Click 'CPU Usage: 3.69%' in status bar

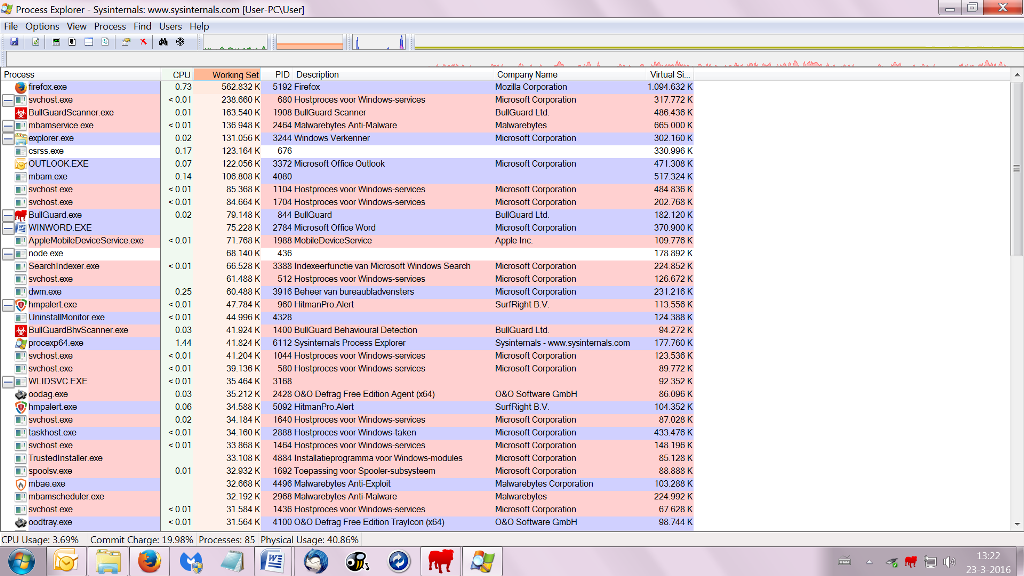pos(40,540)
